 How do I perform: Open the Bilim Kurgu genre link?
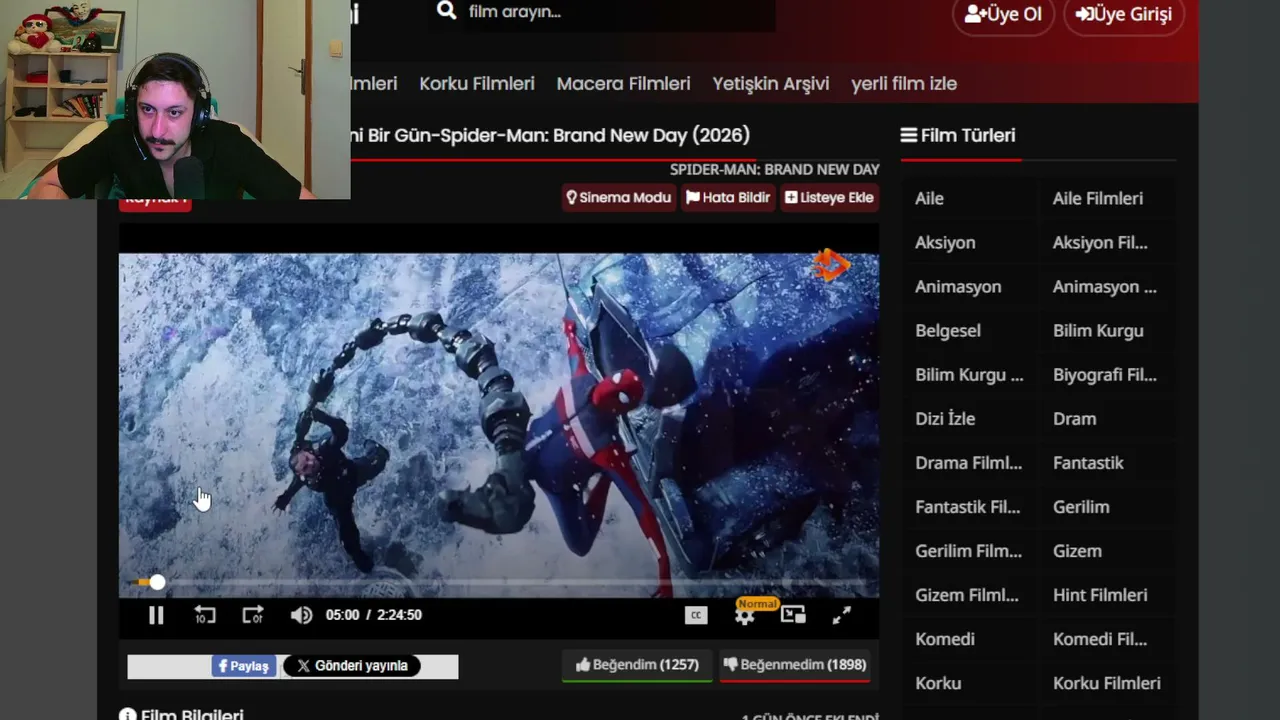tap(1098, 330)
